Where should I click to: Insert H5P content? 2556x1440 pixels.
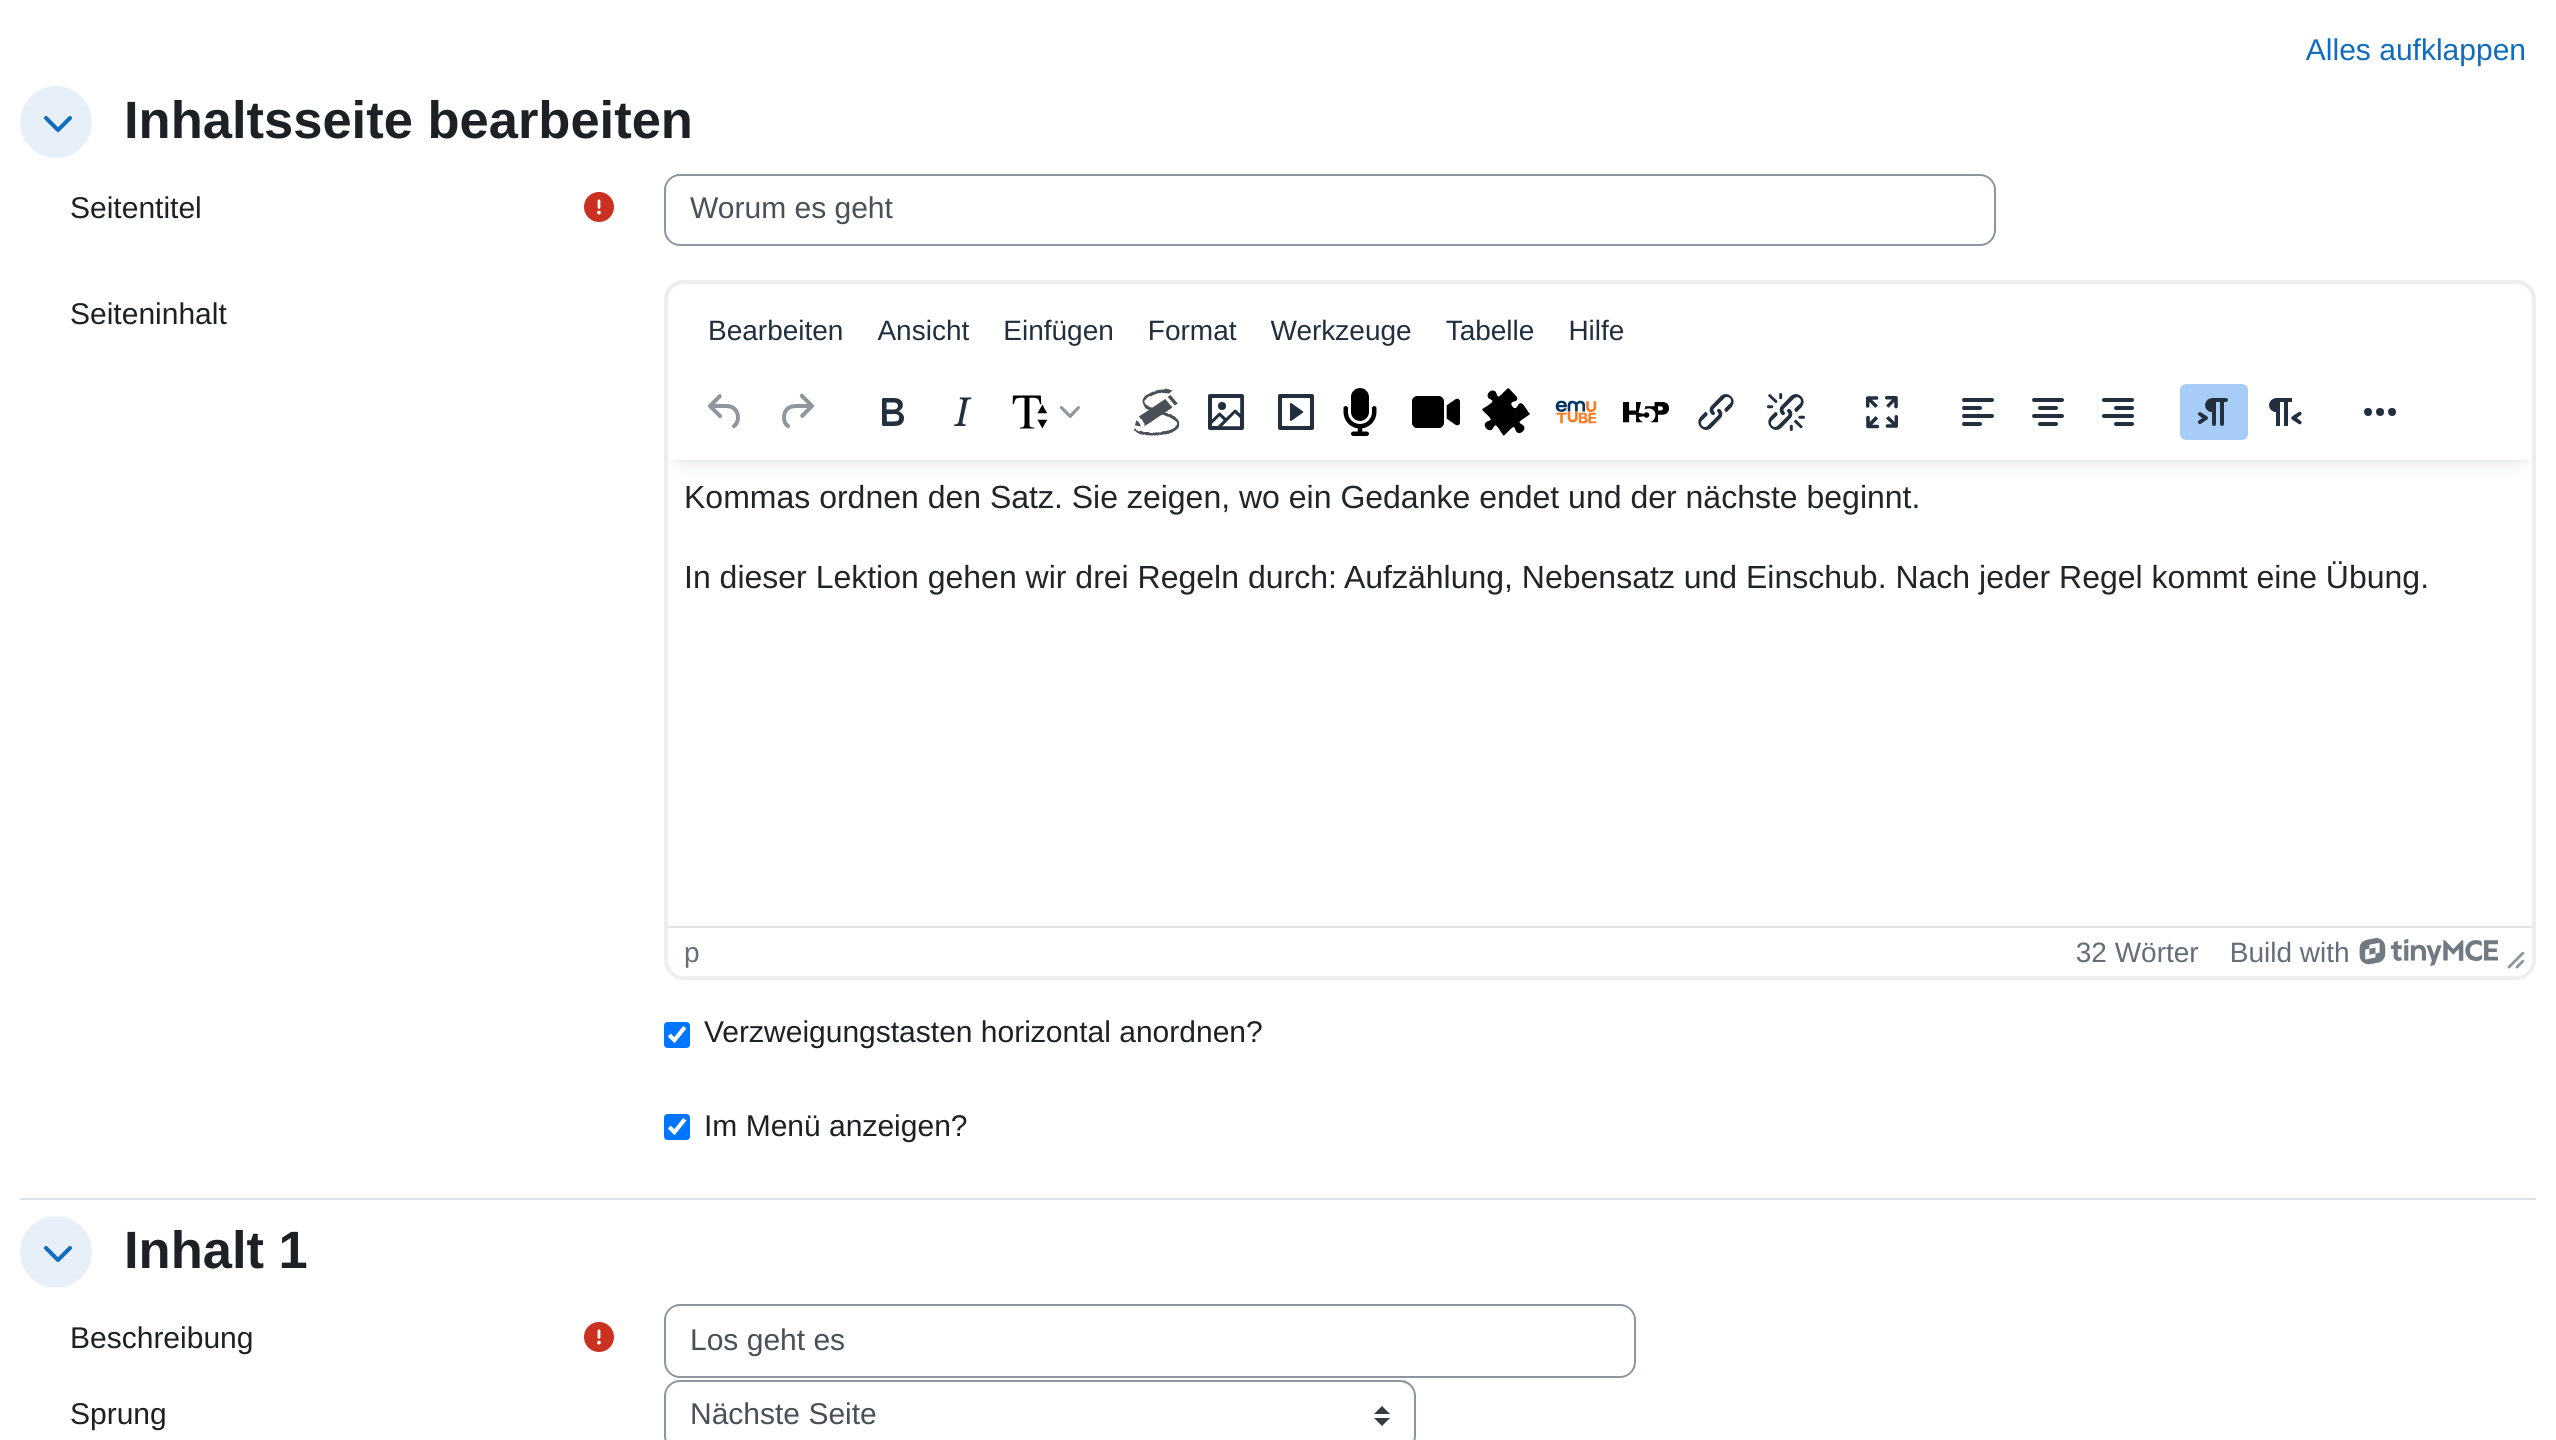coord(1646,412)
